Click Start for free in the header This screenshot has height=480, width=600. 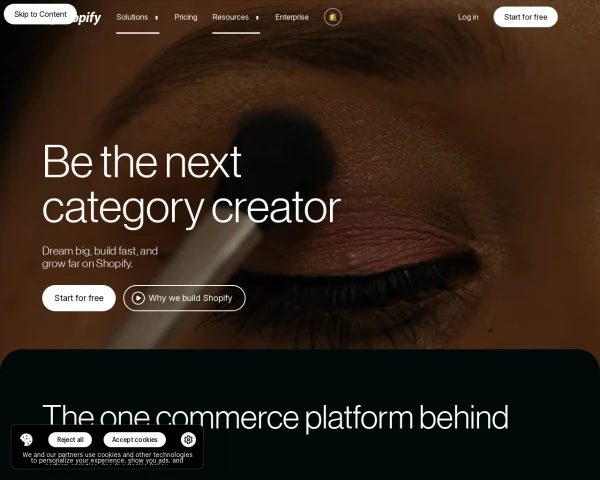(525, 17)
